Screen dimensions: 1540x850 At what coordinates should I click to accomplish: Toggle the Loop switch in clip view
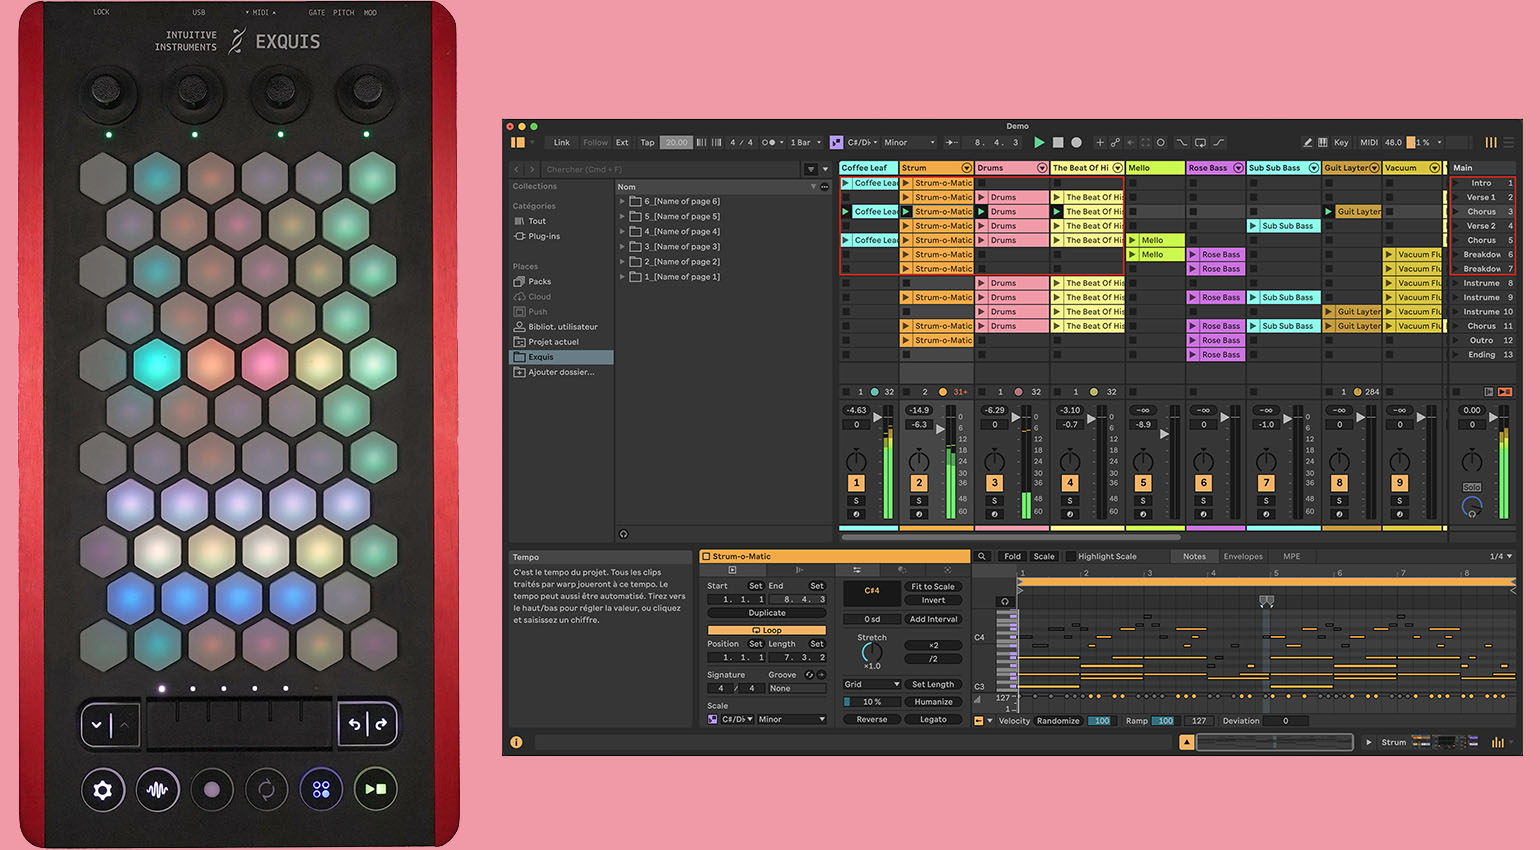click(766, 631)
